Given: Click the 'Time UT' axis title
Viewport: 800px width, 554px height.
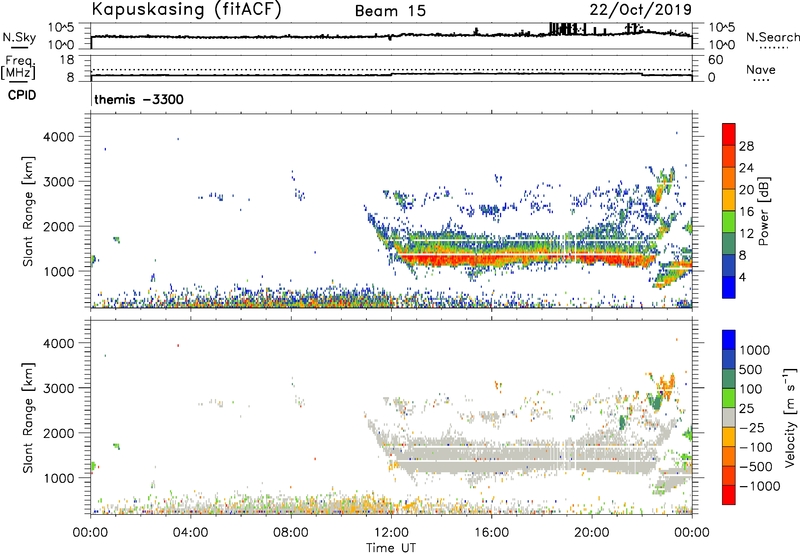Looking at the screenshot, I should (391, 548).
